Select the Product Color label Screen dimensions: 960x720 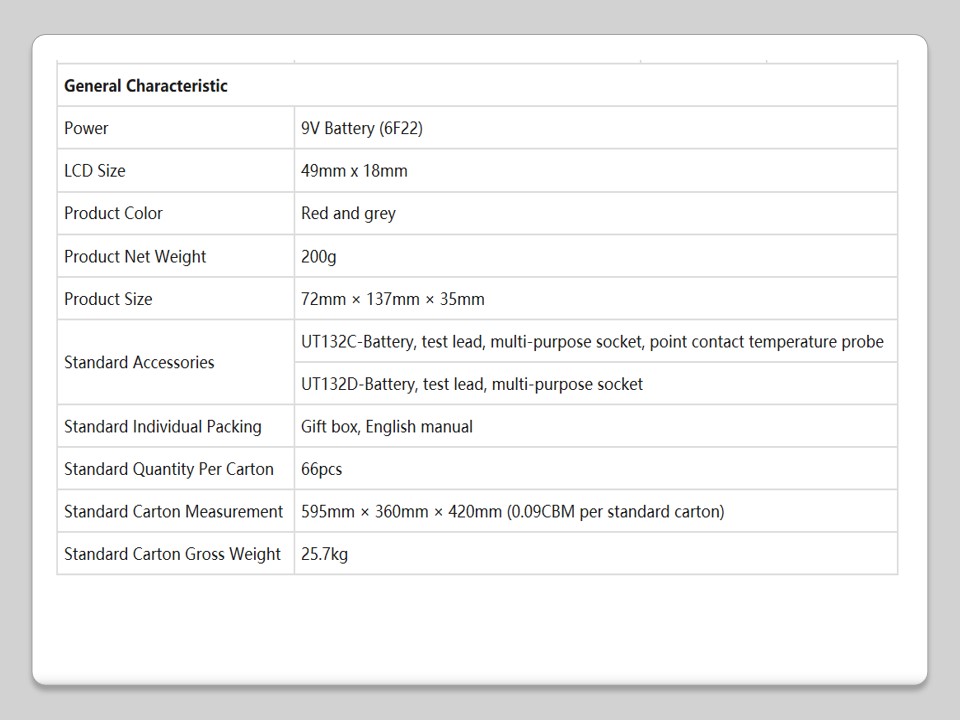click(113, 213)
